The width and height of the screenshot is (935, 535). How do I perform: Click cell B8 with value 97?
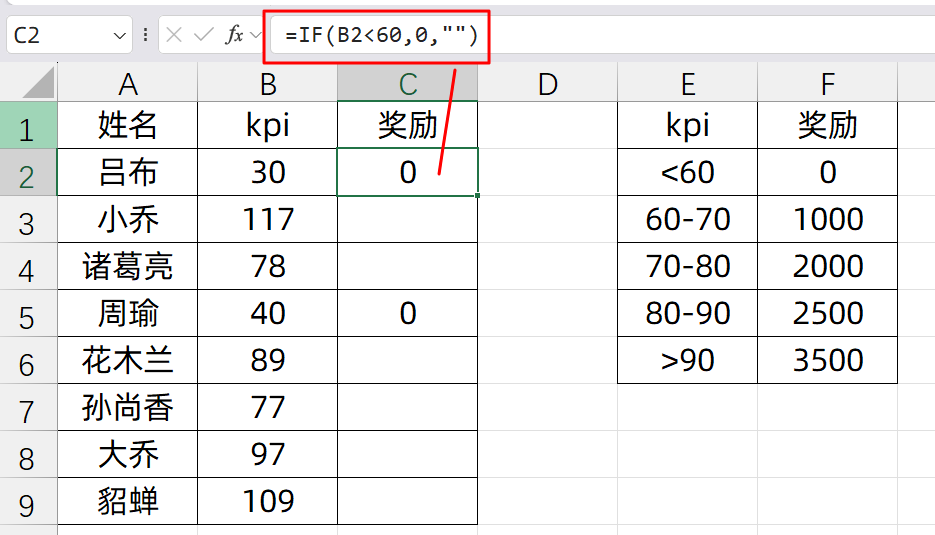coord(268,454)
